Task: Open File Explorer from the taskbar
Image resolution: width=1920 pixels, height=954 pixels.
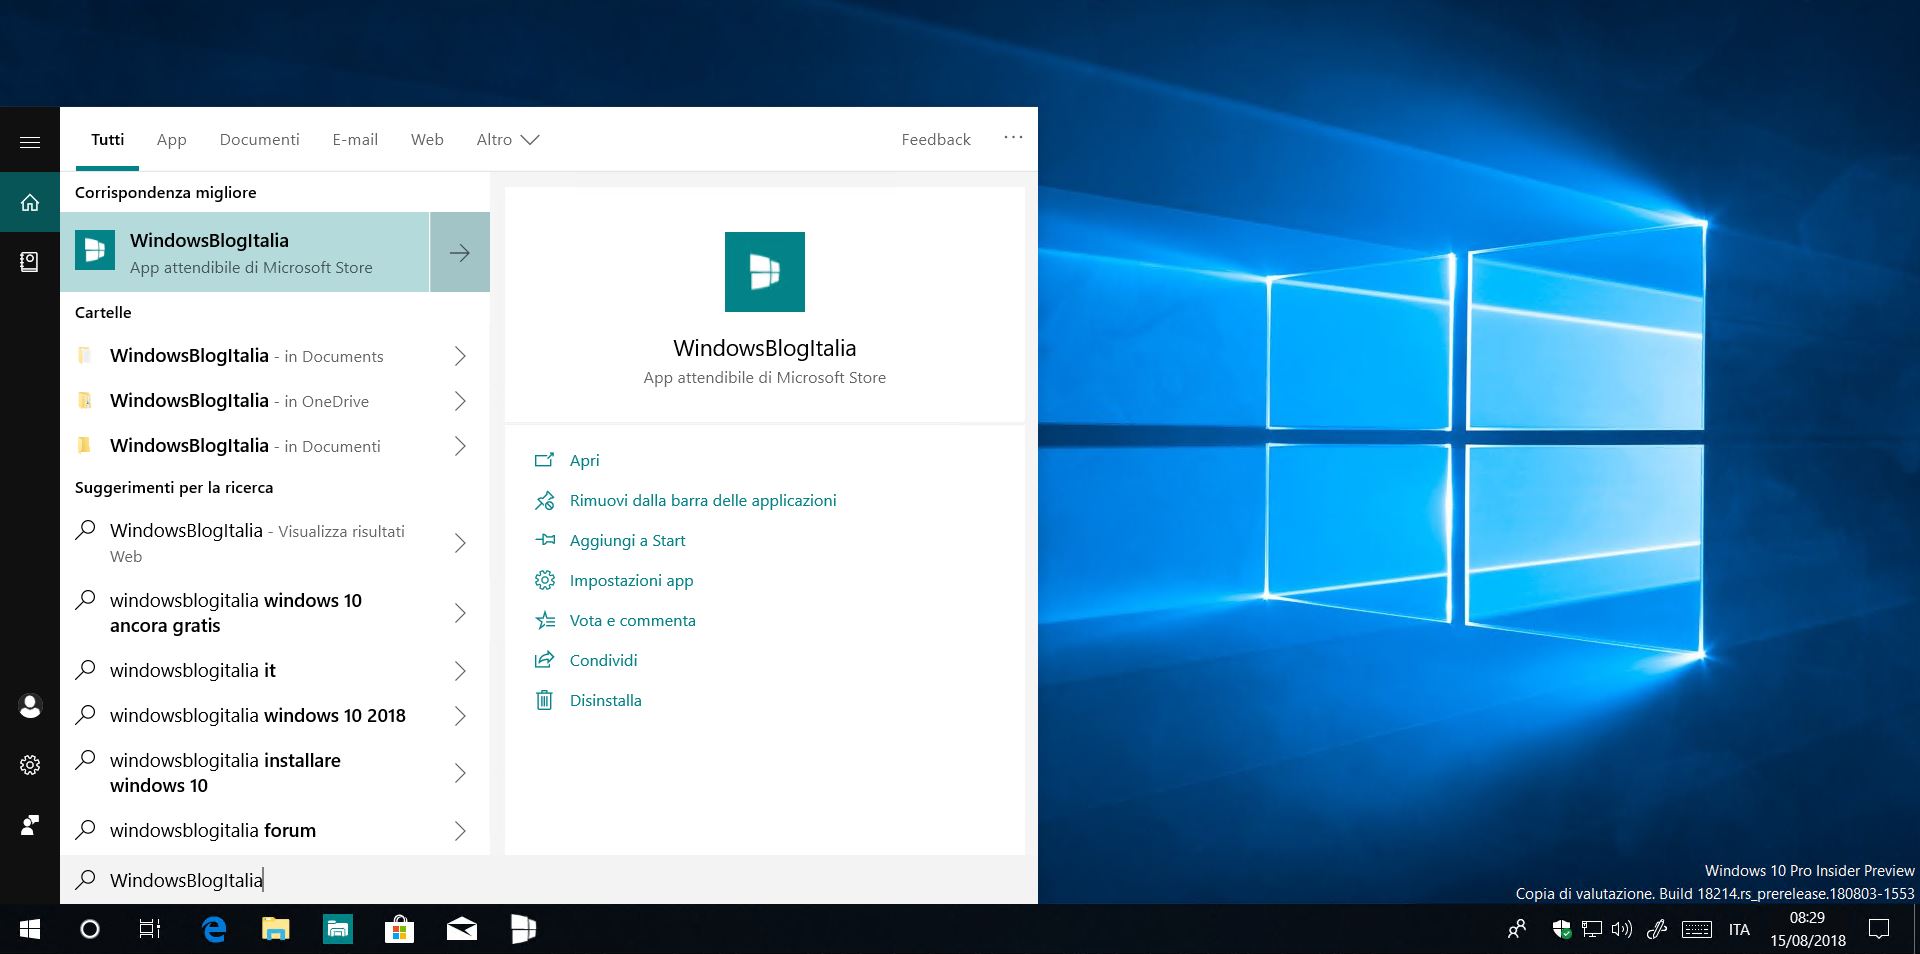Action: click(x=275, y=929)
